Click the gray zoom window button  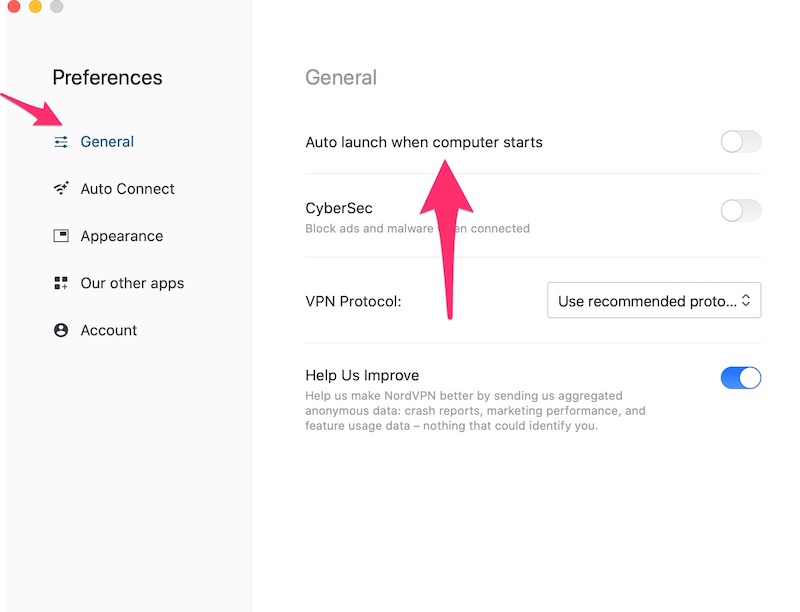[x=56, y=7]
